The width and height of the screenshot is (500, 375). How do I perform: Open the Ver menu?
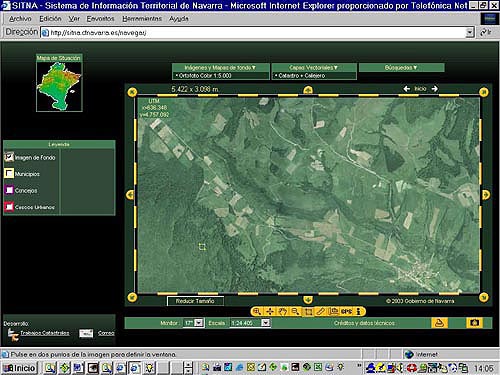coord(74,19)
